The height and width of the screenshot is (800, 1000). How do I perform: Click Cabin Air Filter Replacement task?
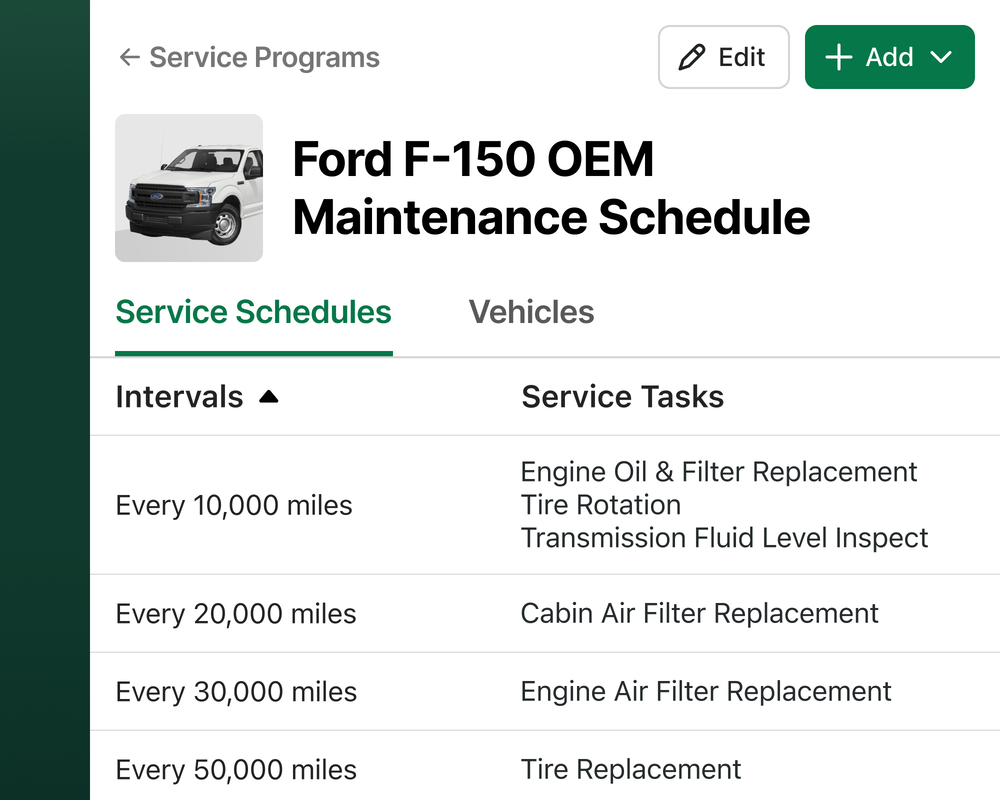point(700,613)
